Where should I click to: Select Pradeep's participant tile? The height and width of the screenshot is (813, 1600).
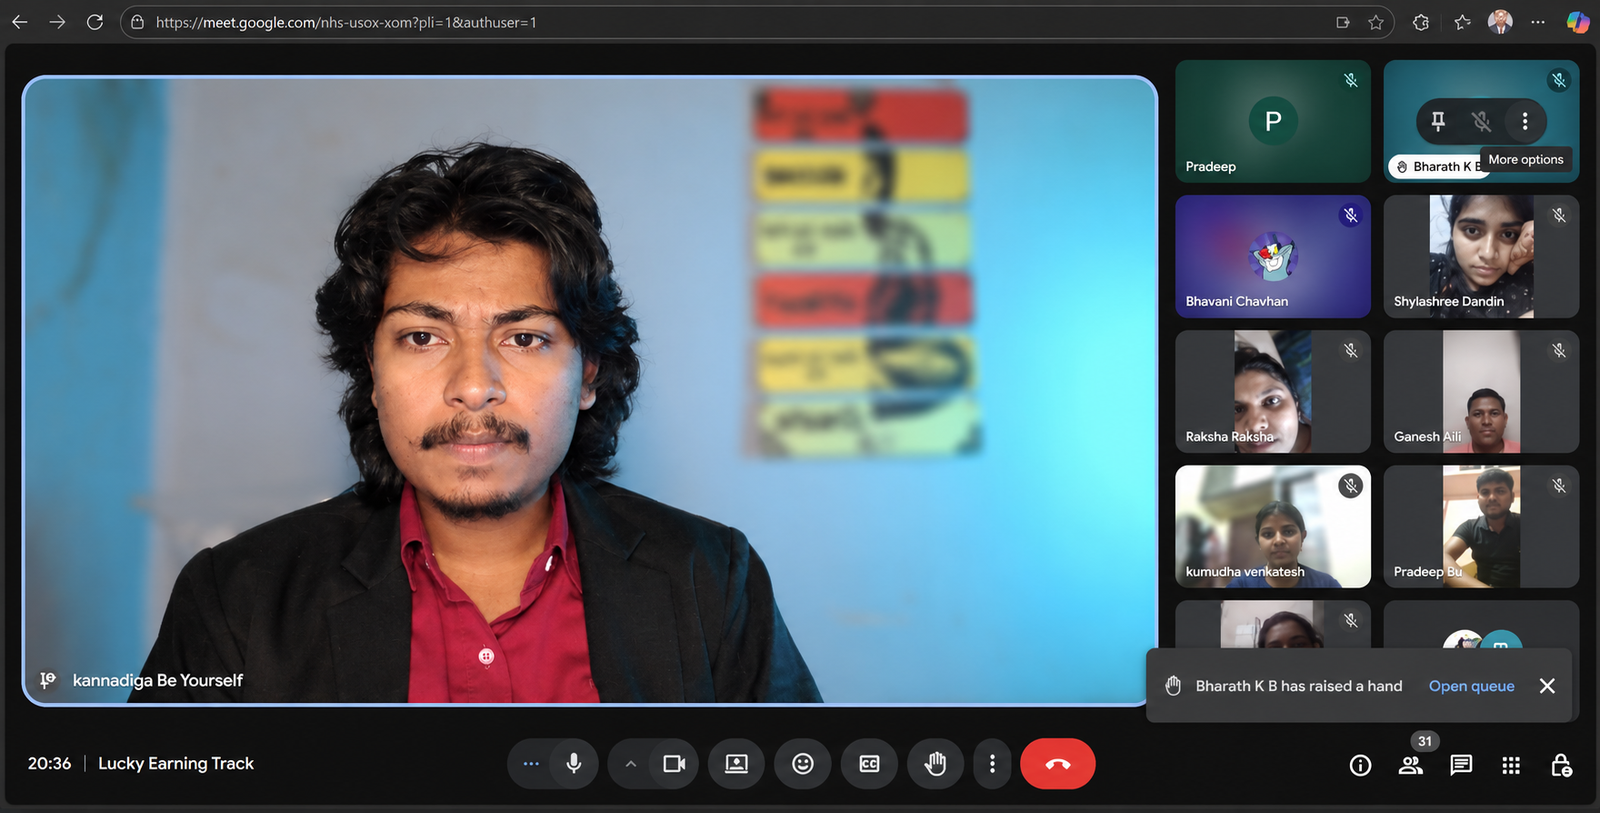pos(1273,121)
